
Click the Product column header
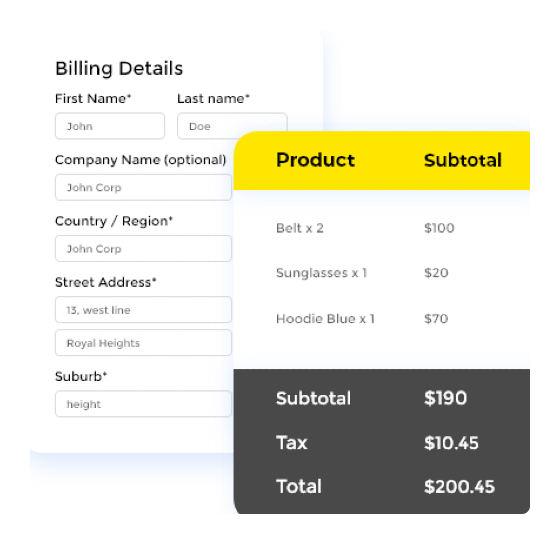315,160
